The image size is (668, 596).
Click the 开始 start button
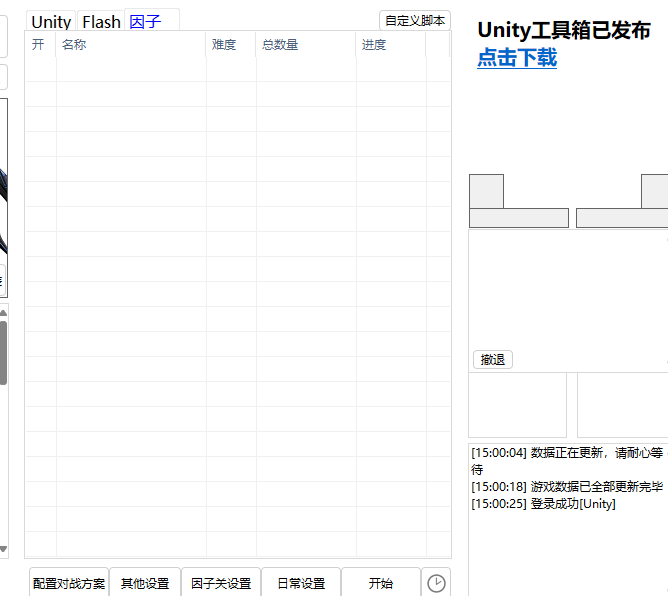tap(381, 583)
